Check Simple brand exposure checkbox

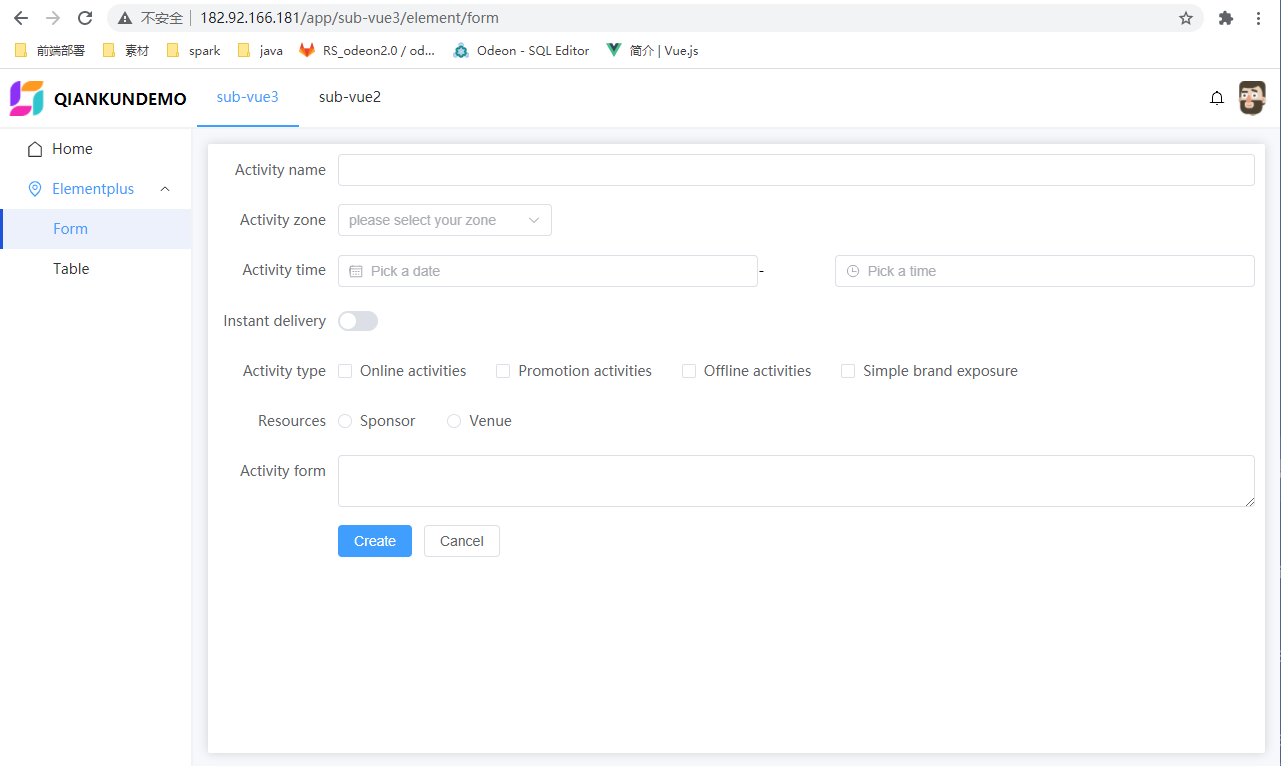click(848, 371)
